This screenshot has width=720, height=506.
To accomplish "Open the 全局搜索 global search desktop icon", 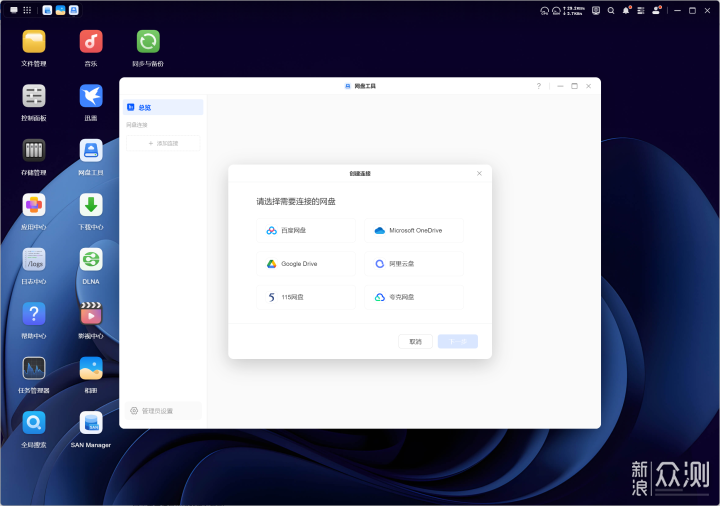I will [x=34, y=423].
